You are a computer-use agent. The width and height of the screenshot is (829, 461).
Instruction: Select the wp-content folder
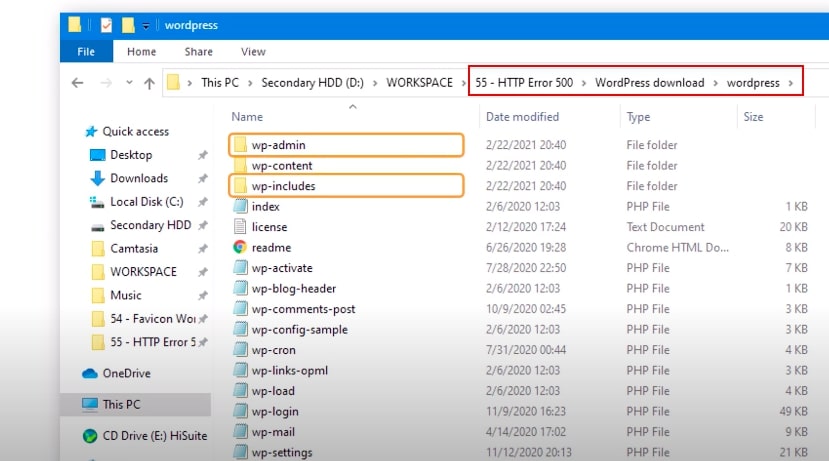(282, 165)
